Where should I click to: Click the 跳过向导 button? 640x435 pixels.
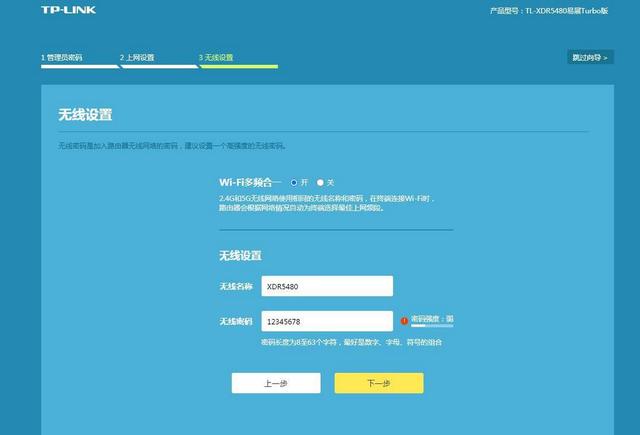pyautogui.click(x=590, y=58)
